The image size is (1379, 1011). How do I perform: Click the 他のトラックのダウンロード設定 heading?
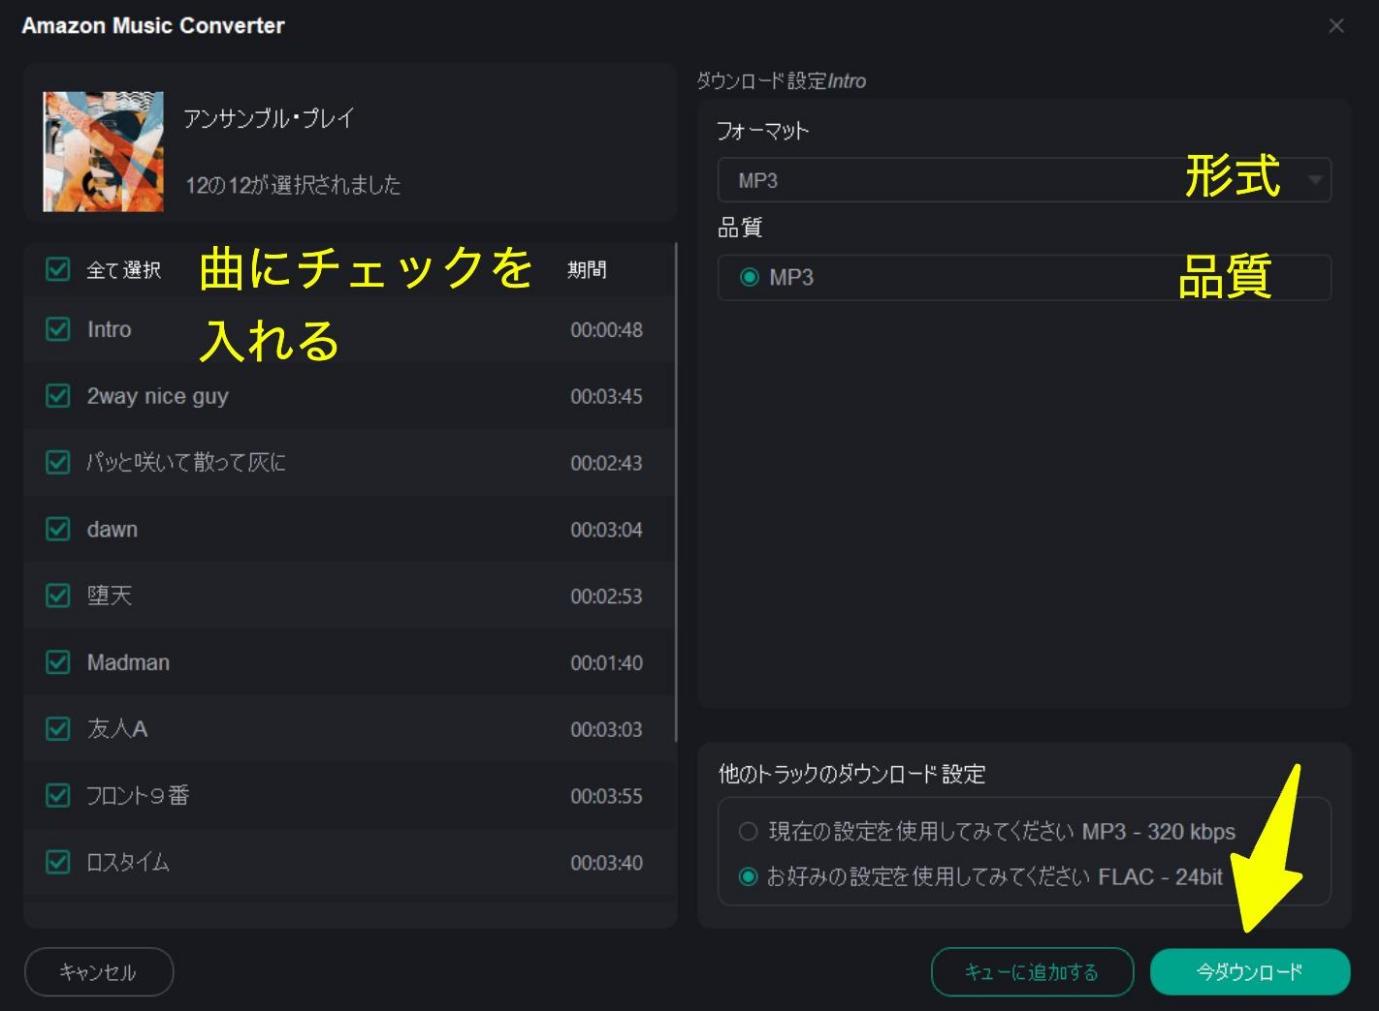852,773
